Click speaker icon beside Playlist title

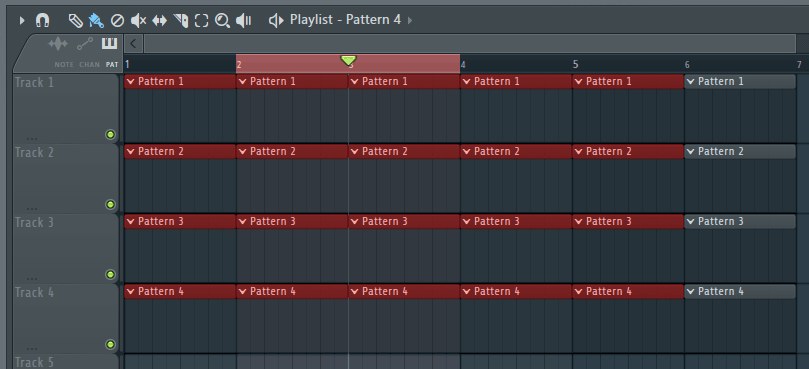[x=276, y=21]
